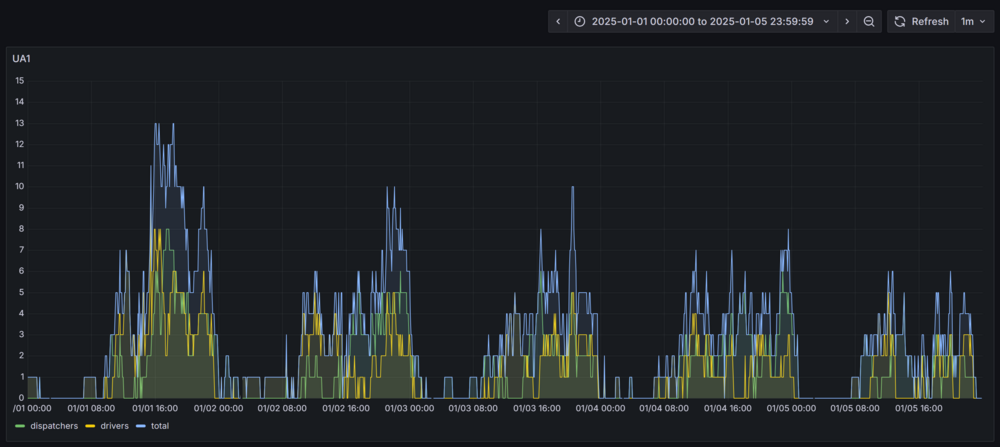Click the clock icon in time picker
This screenshot has height=447, width=1000.
click(x=580, y=21)
